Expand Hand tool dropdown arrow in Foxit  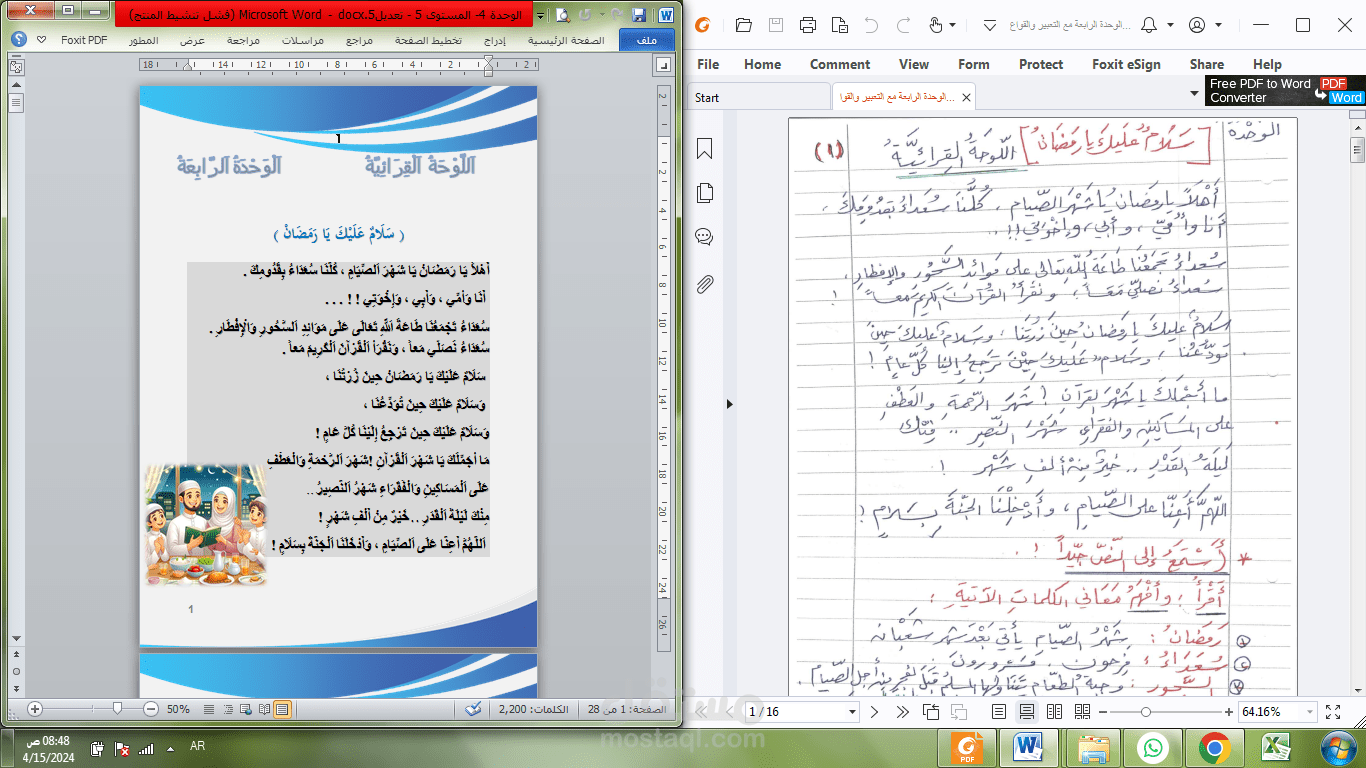[952, 26]
